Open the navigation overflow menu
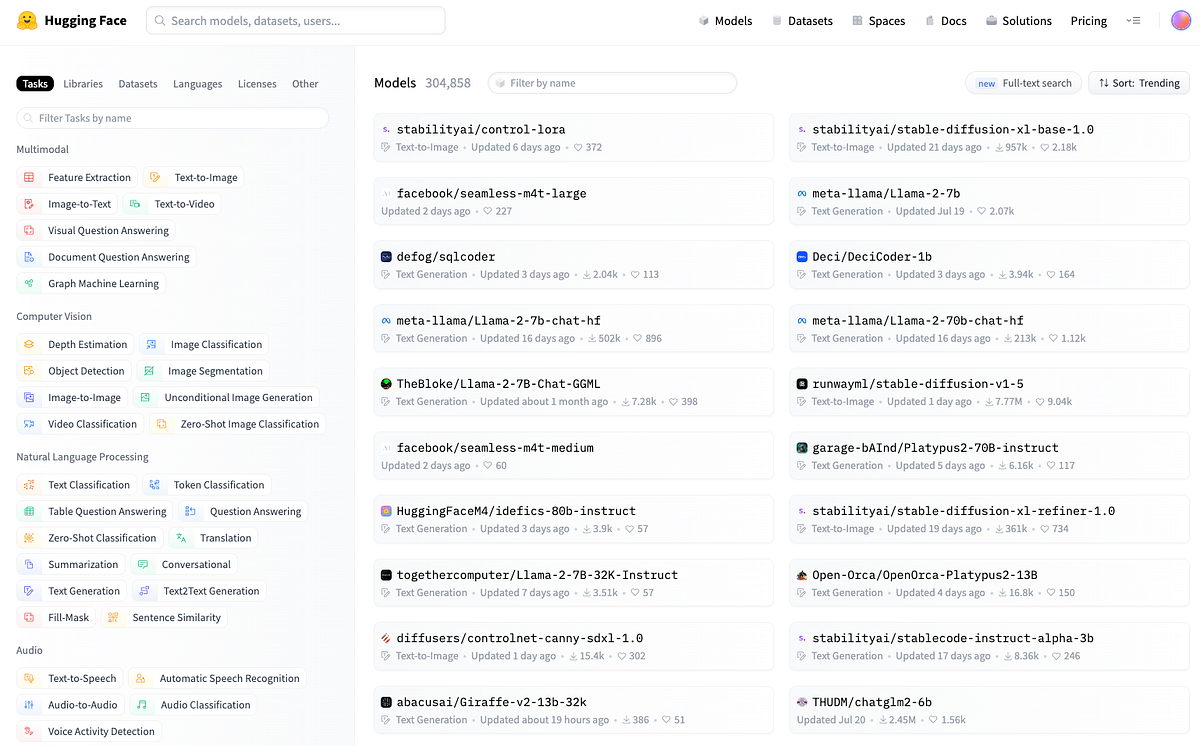The height and width of the screenshot is (746, 1200). coord(1134,20)
